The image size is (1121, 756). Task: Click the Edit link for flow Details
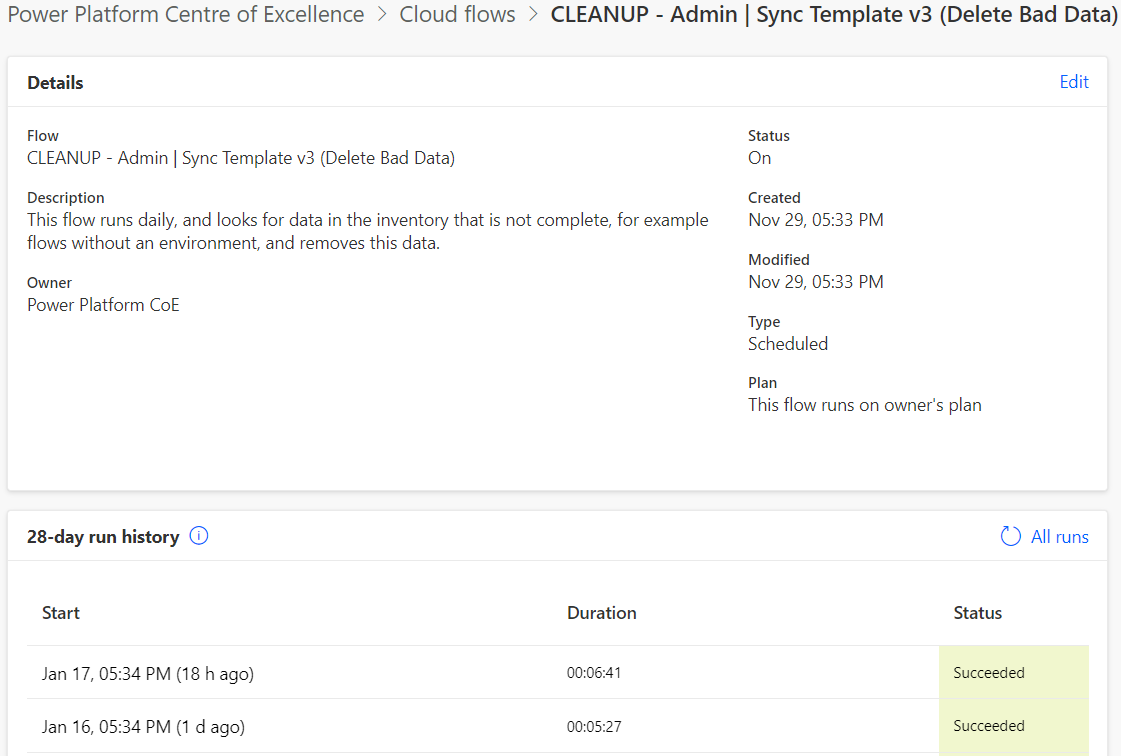click(1074, 82)
